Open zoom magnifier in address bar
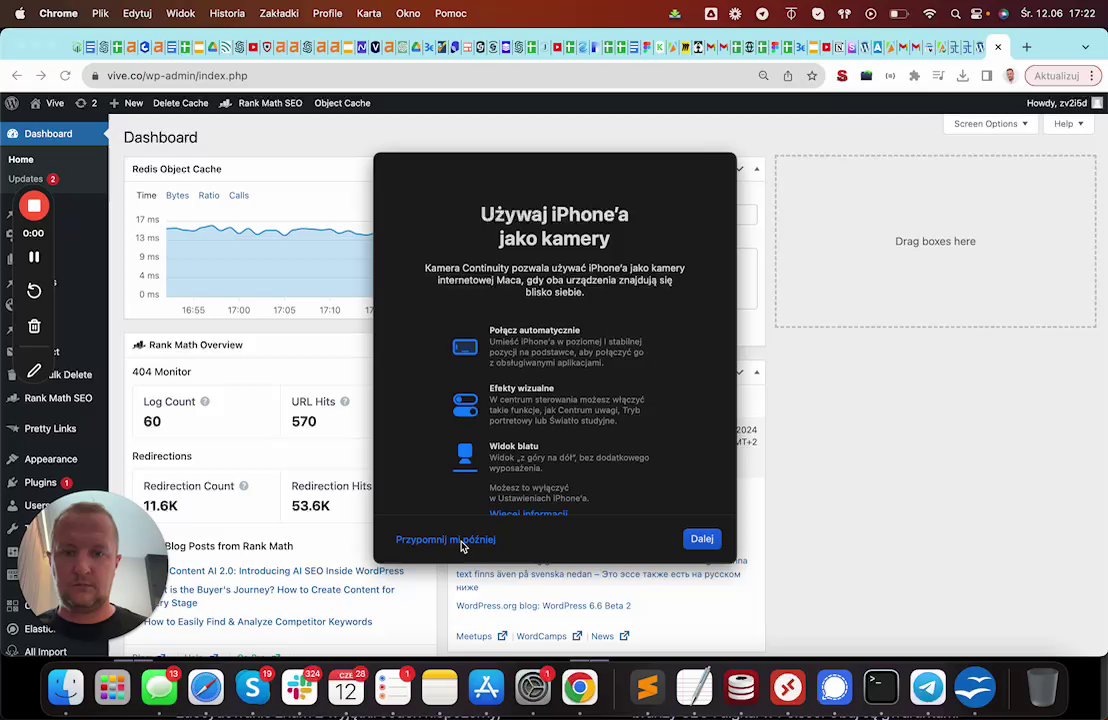Screen dimensions: 1108x720 coord(763,76)
